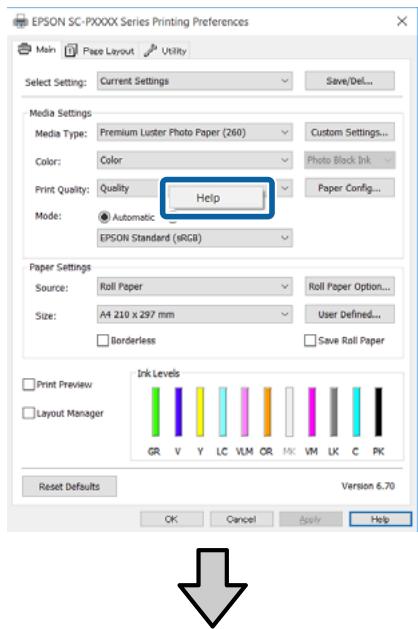Toggle the Layout Manager checkbox
Image resolution: width=418 pixels, height=629 pixels.
click(28, 413)
